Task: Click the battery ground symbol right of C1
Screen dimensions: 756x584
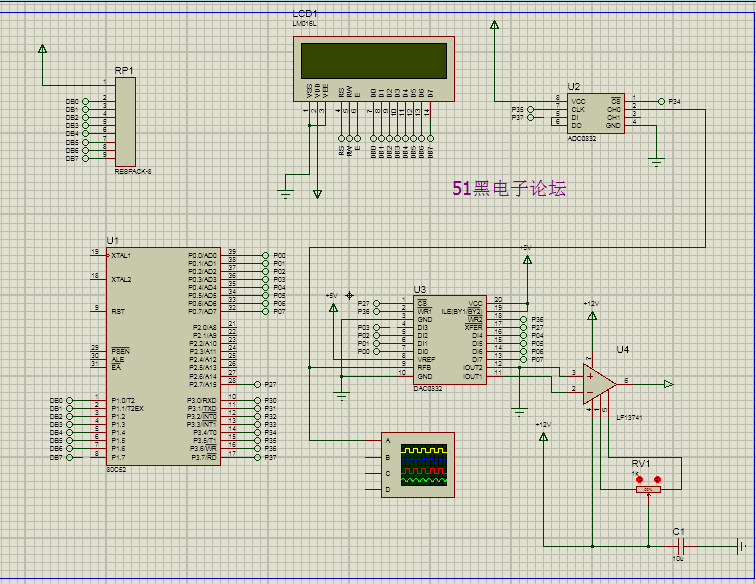Action: click(x=742, y=547)
